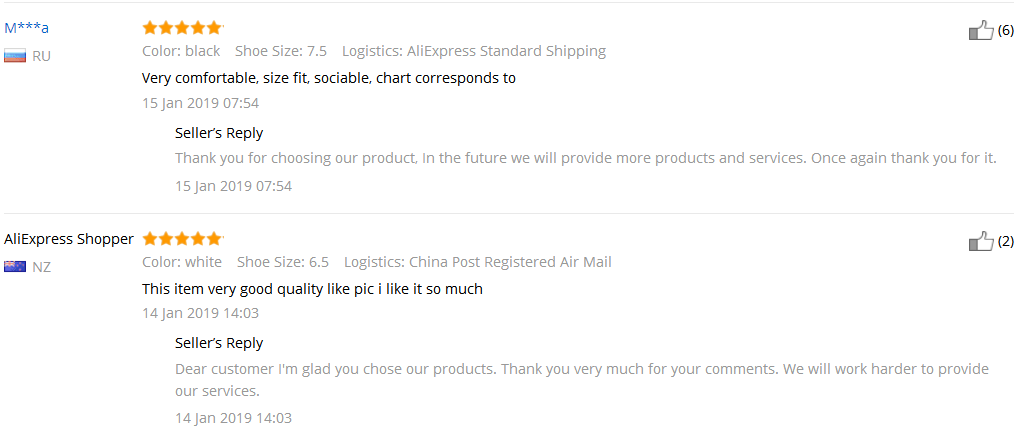The width and height of the screenshot is (1022, 446).
Task: Select the 'Very comfortable, size fit' review text
Action: pyautogui.click(x=329, y=78)
